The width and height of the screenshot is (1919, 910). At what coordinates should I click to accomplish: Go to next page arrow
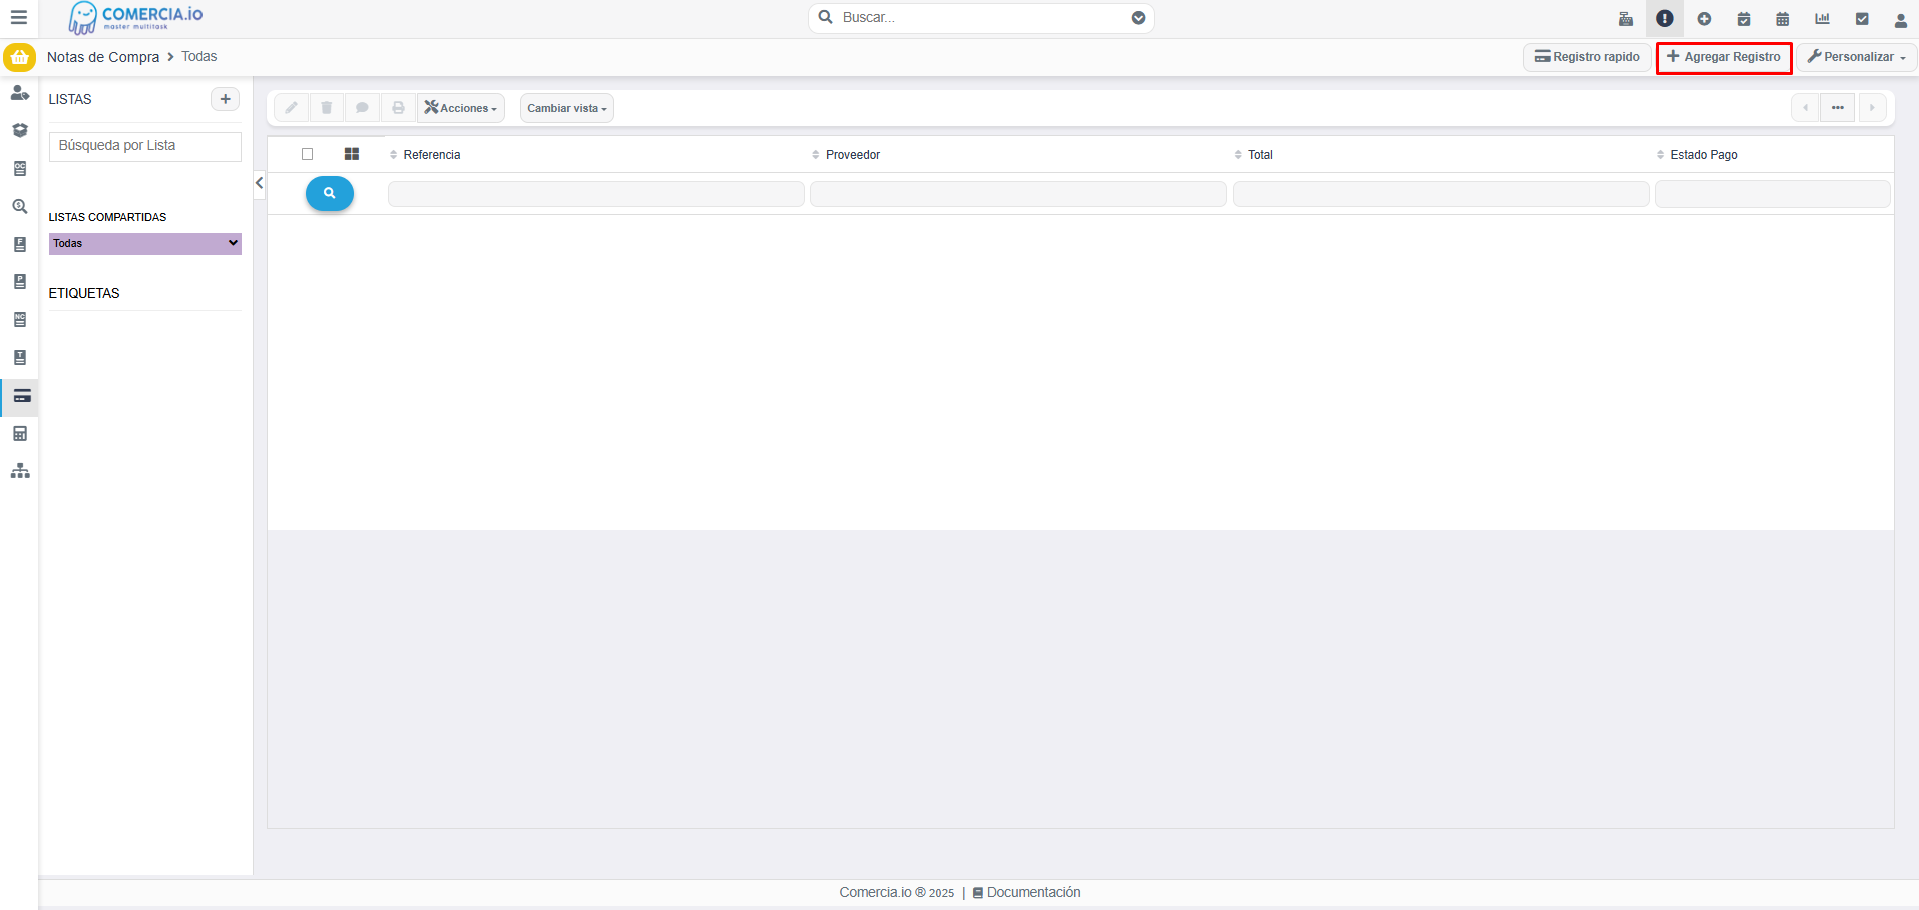pos(1872,108)
